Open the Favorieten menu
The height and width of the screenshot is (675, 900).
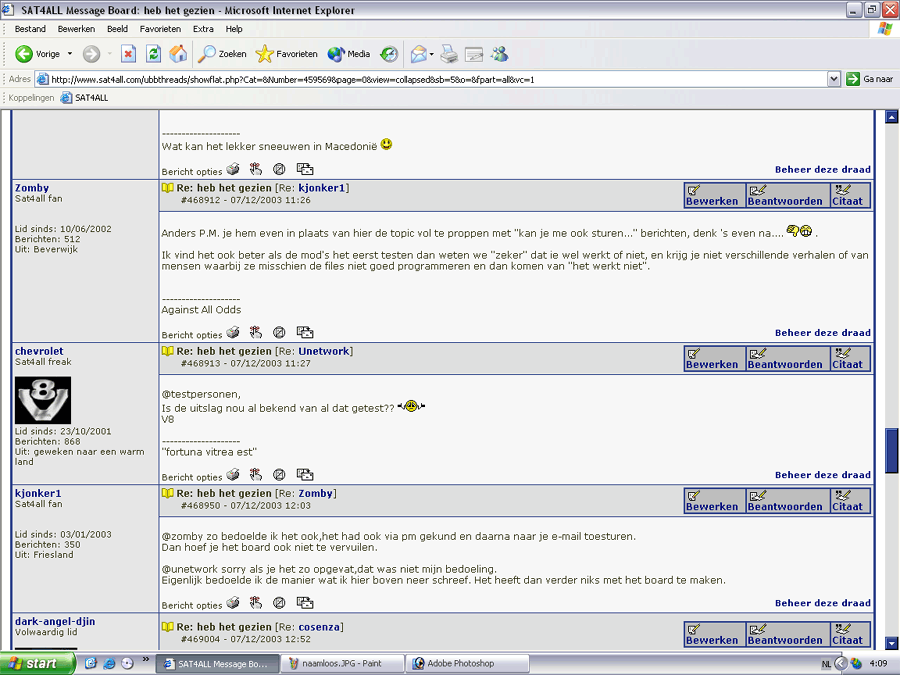pyautogui.click(x=160, y=29)
